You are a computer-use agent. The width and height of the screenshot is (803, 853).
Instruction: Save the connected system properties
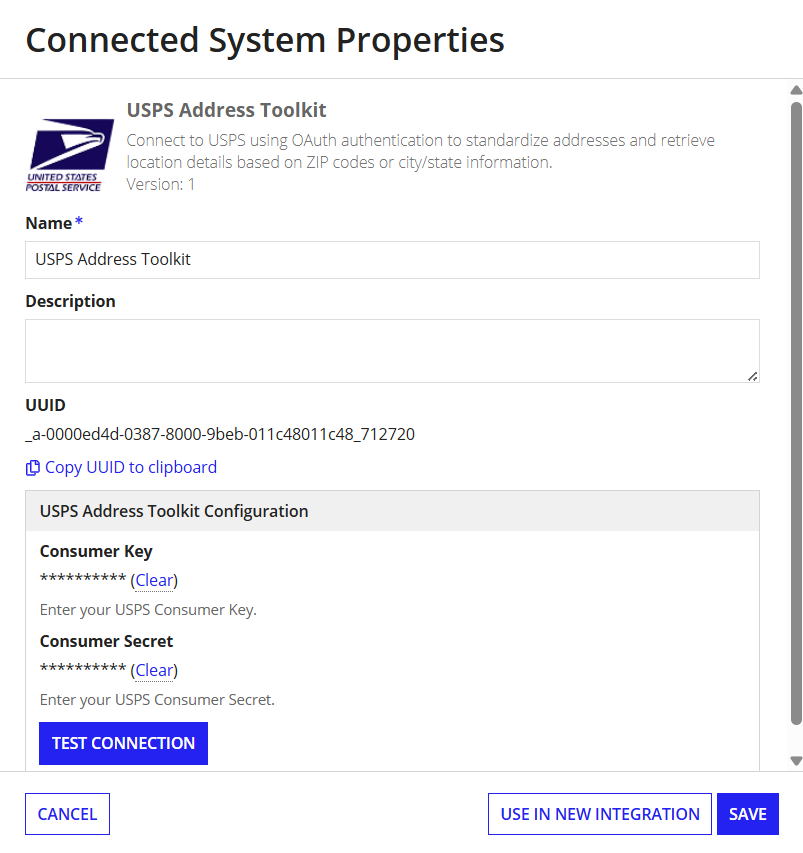[748, 814]
